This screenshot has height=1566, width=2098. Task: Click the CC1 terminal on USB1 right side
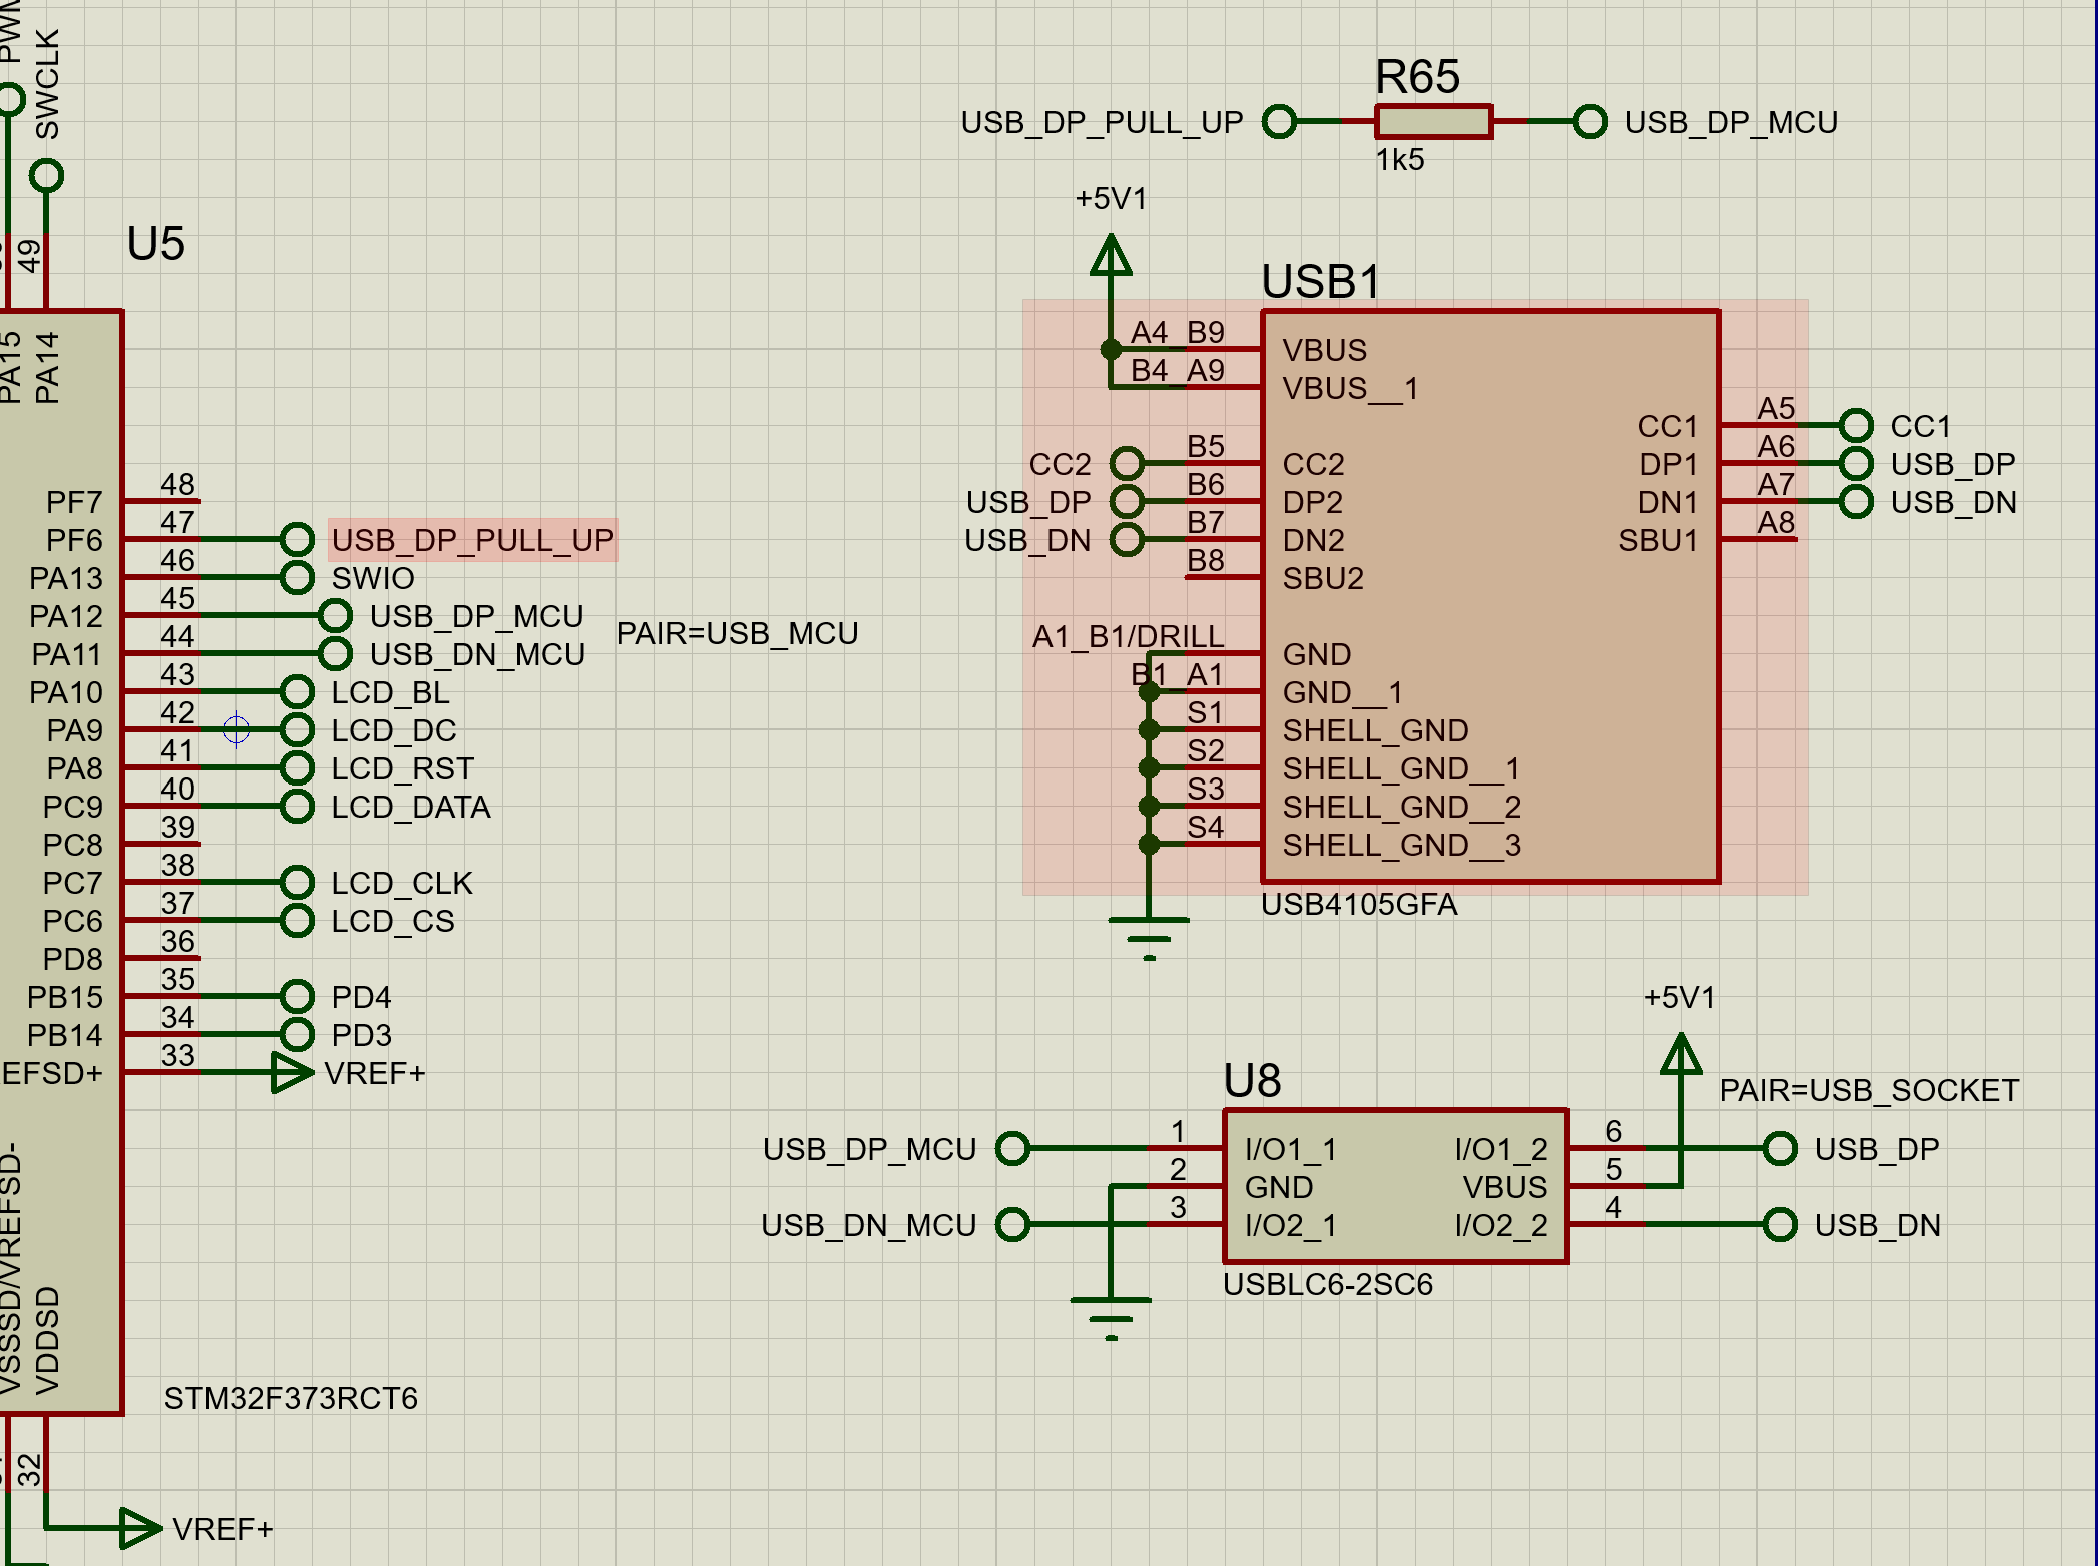[1856, 426]
